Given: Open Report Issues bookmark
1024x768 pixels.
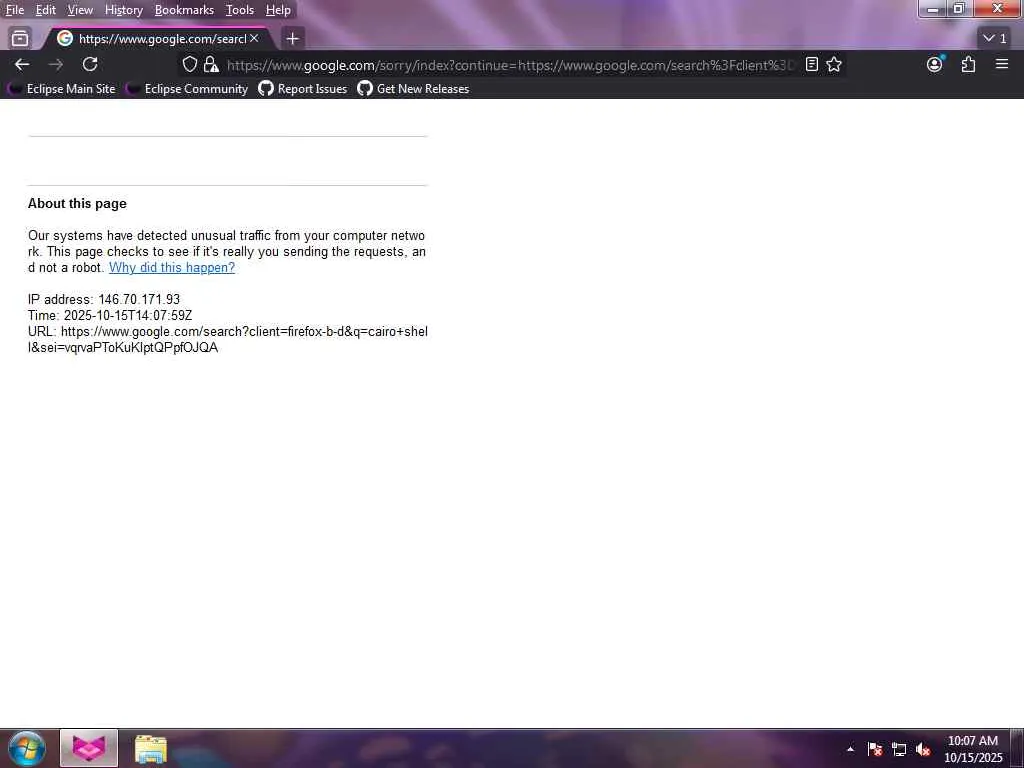Looking at the screenshot, I should (303, 89).
